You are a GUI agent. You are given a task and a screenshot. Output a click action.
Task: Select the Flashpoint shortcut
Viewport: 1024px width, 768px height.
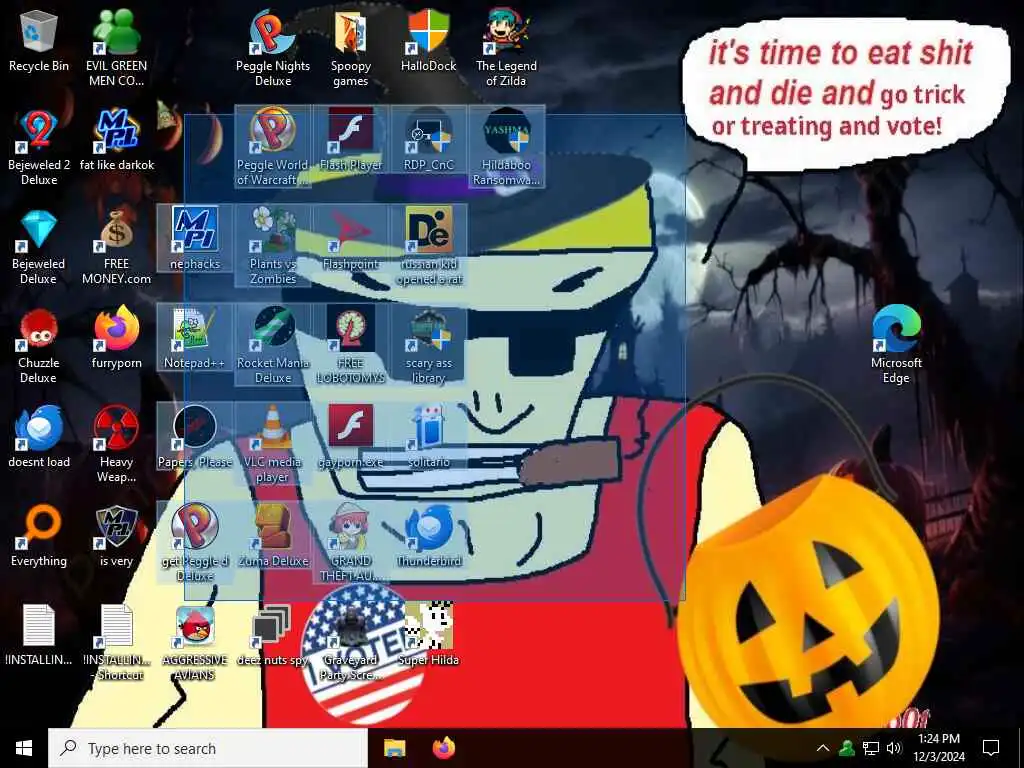click(351, 239)
